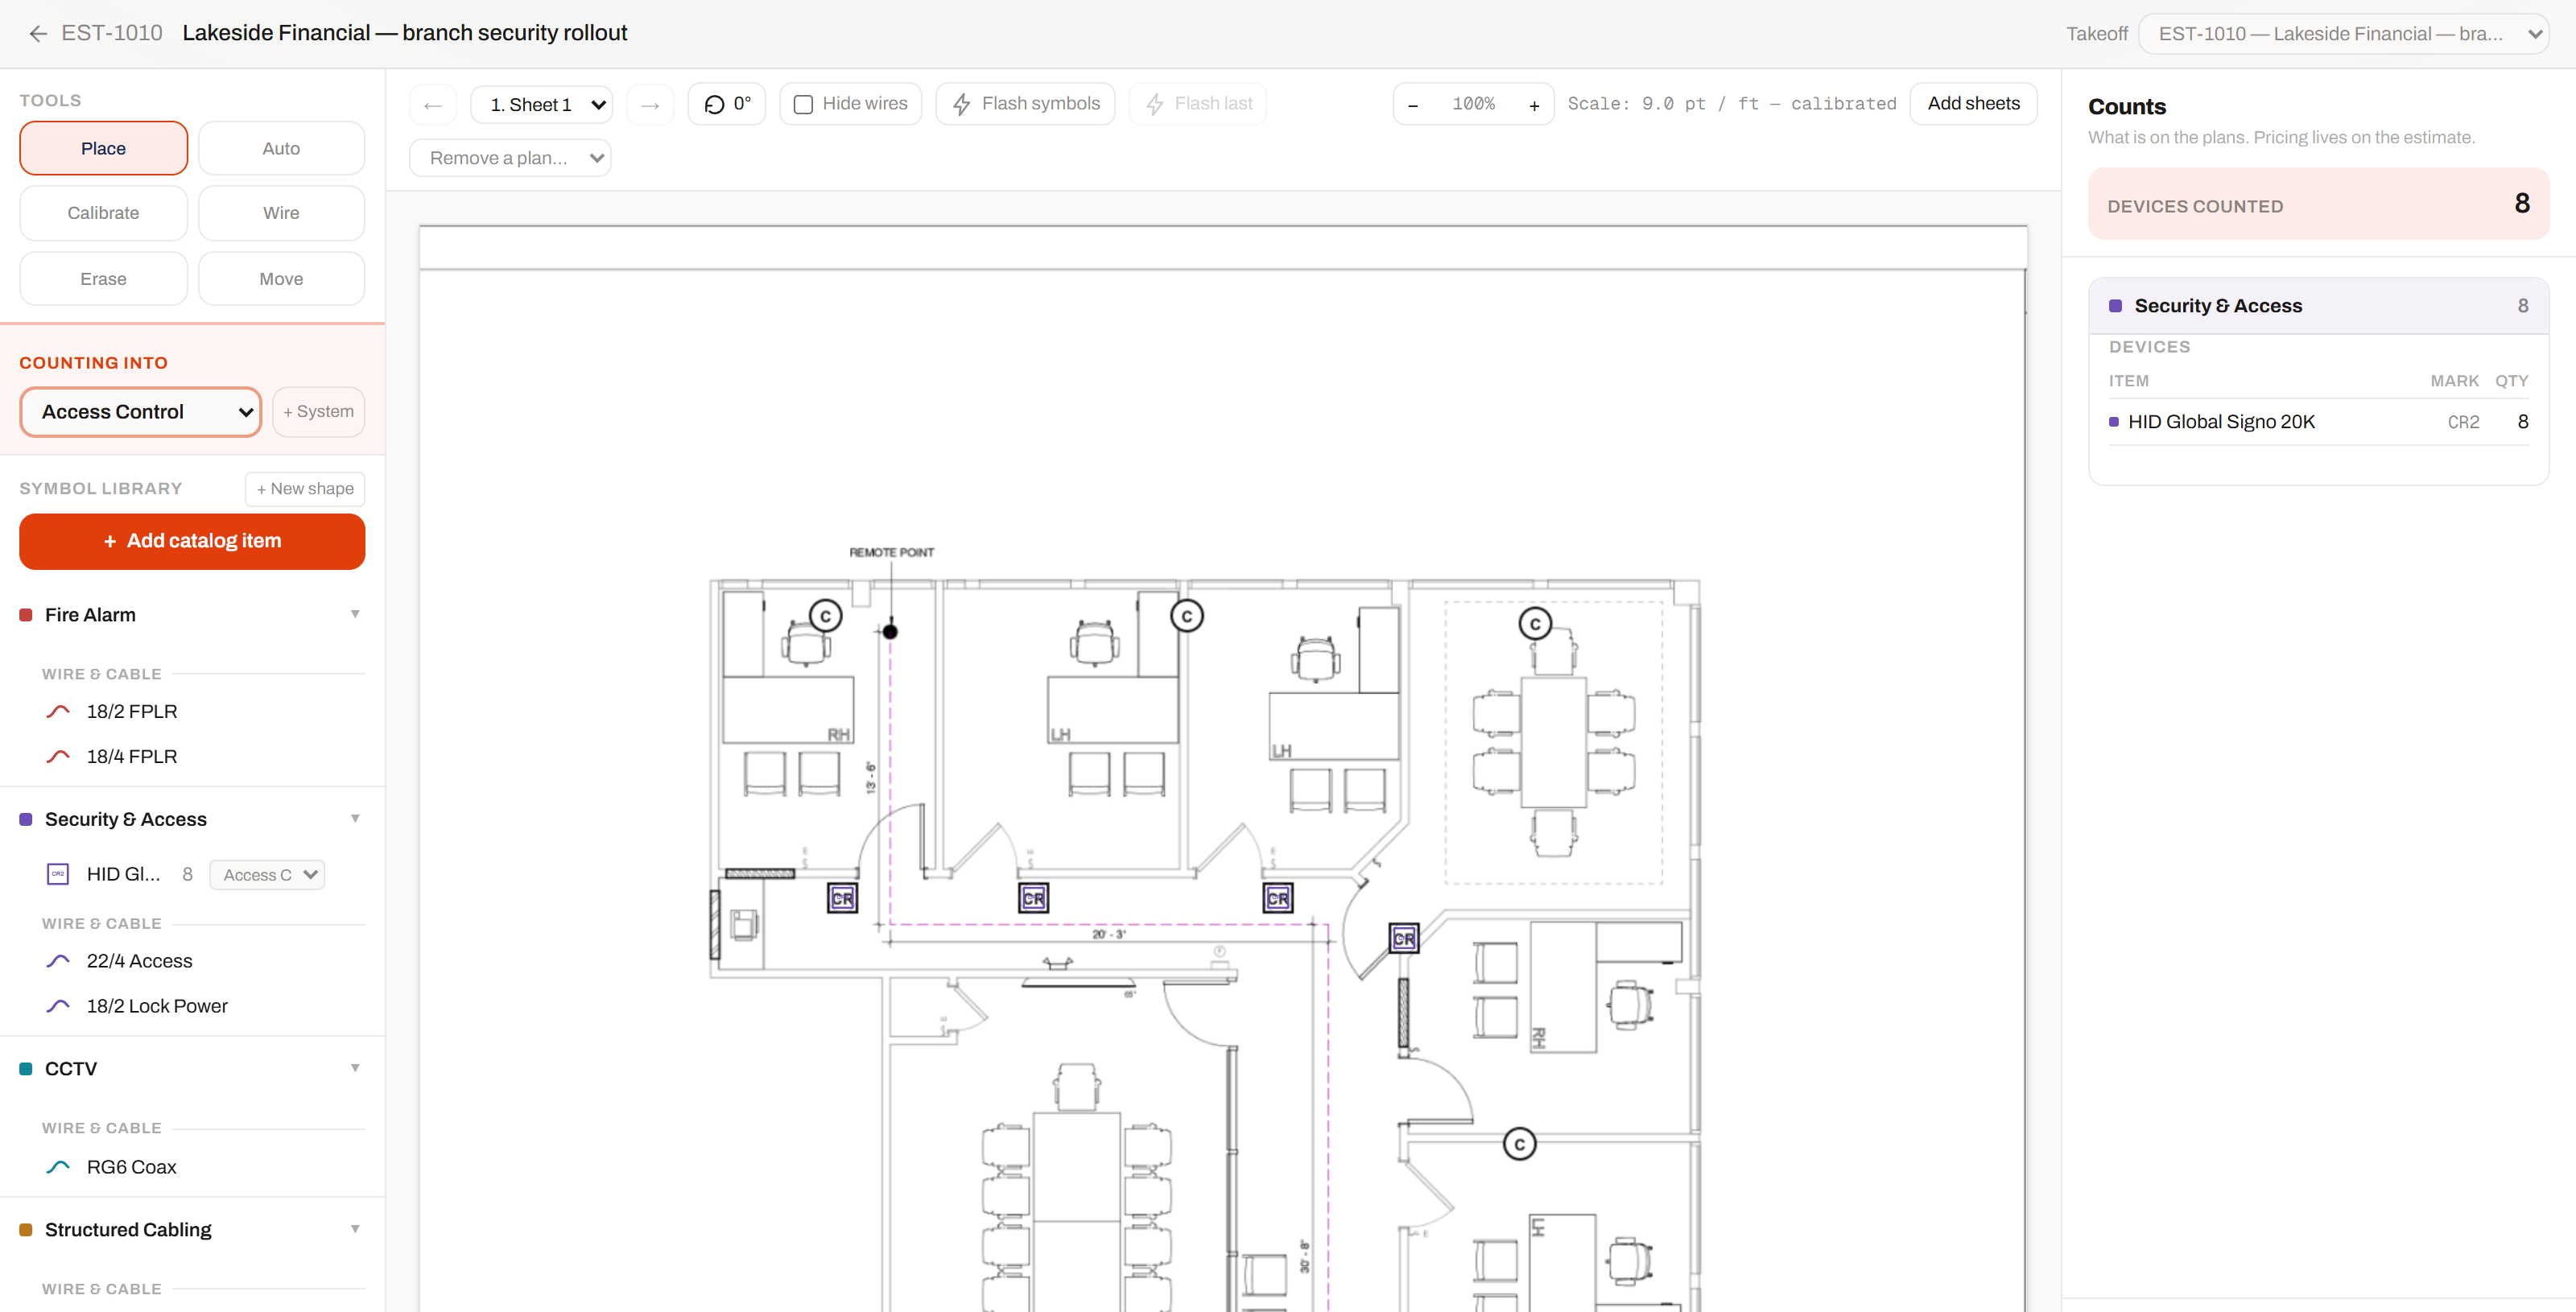Add a new system with + System
Screen dimensions: 2576x1312
318,412
